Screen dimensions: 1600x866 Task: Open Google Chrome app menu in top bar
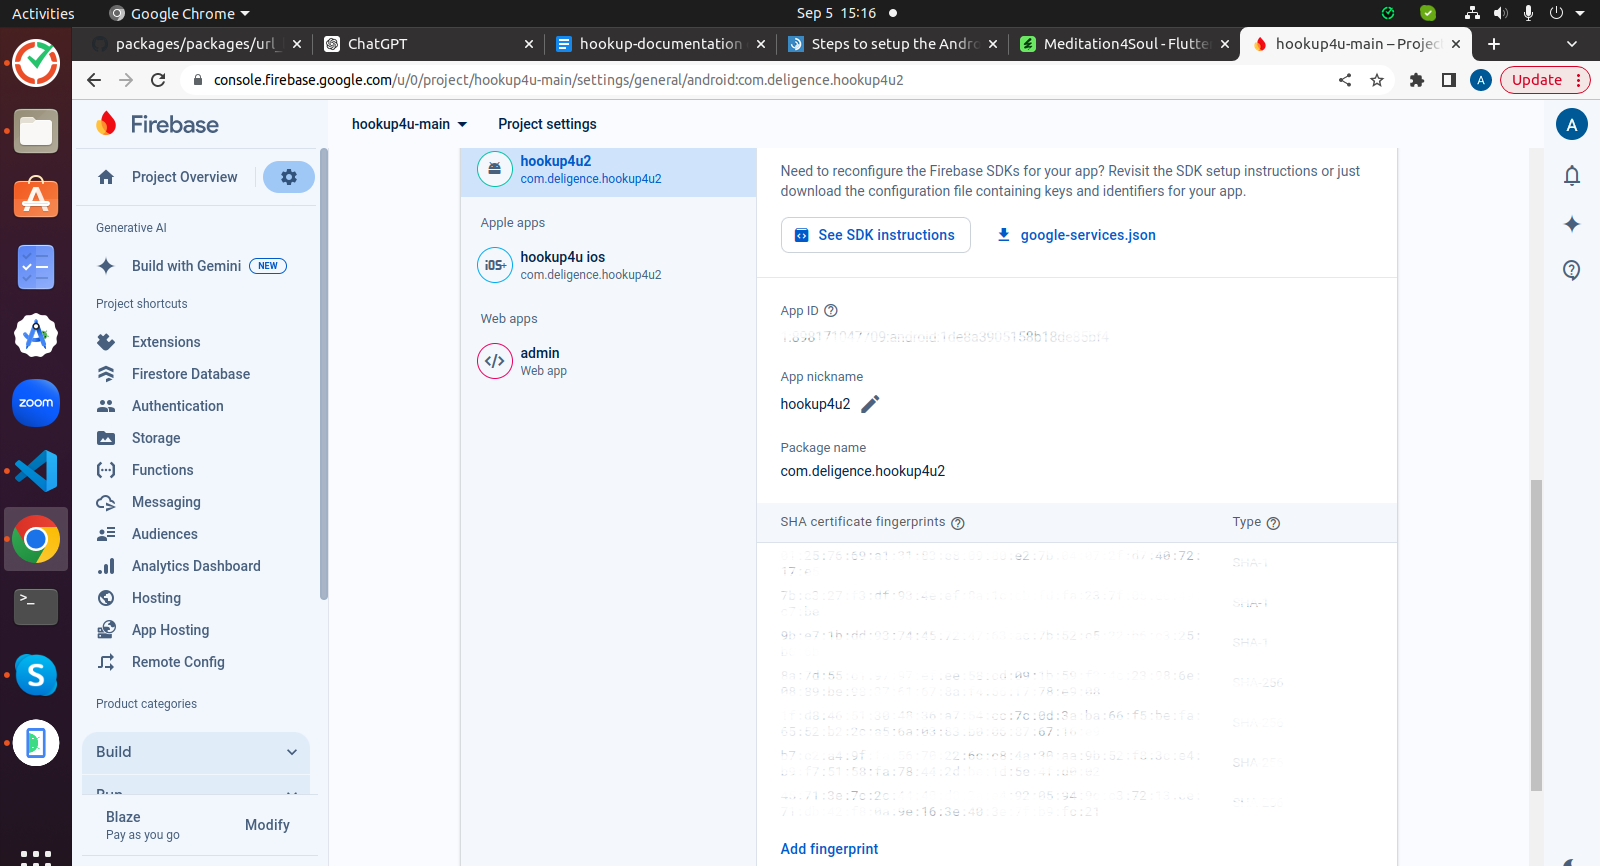pyautogui.click(x=179, y=13)
